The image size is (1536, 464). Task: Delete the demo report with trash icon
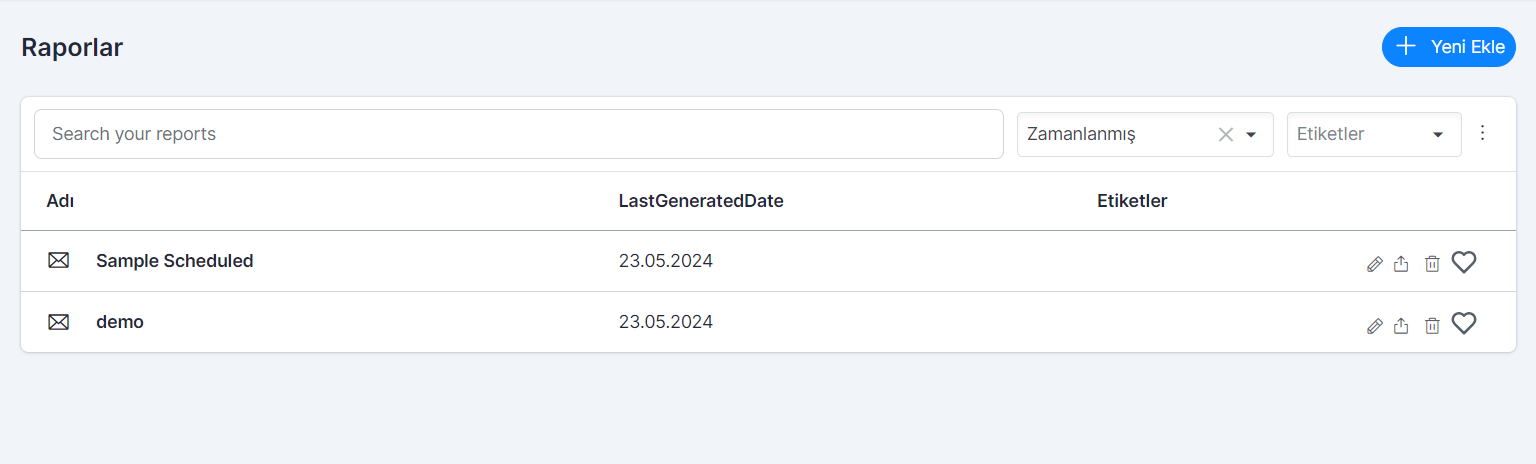pos(1432,326)
